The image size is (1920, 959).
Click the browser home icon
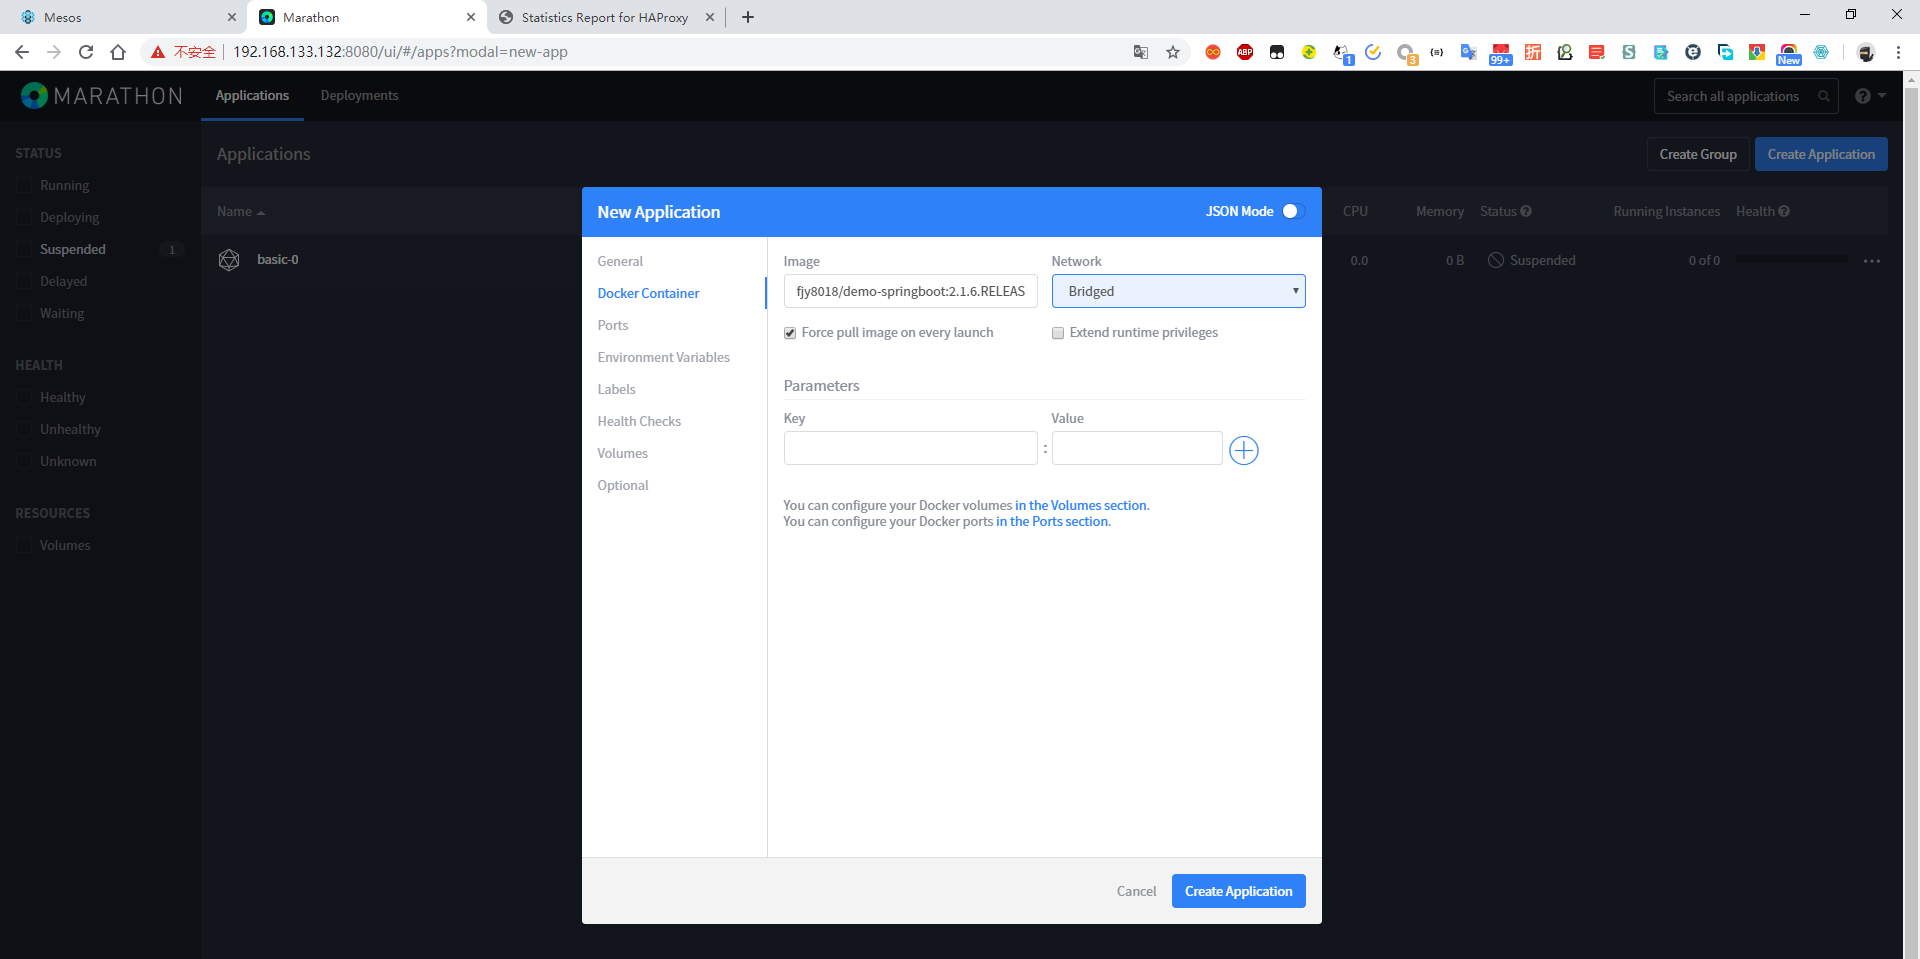118,52
